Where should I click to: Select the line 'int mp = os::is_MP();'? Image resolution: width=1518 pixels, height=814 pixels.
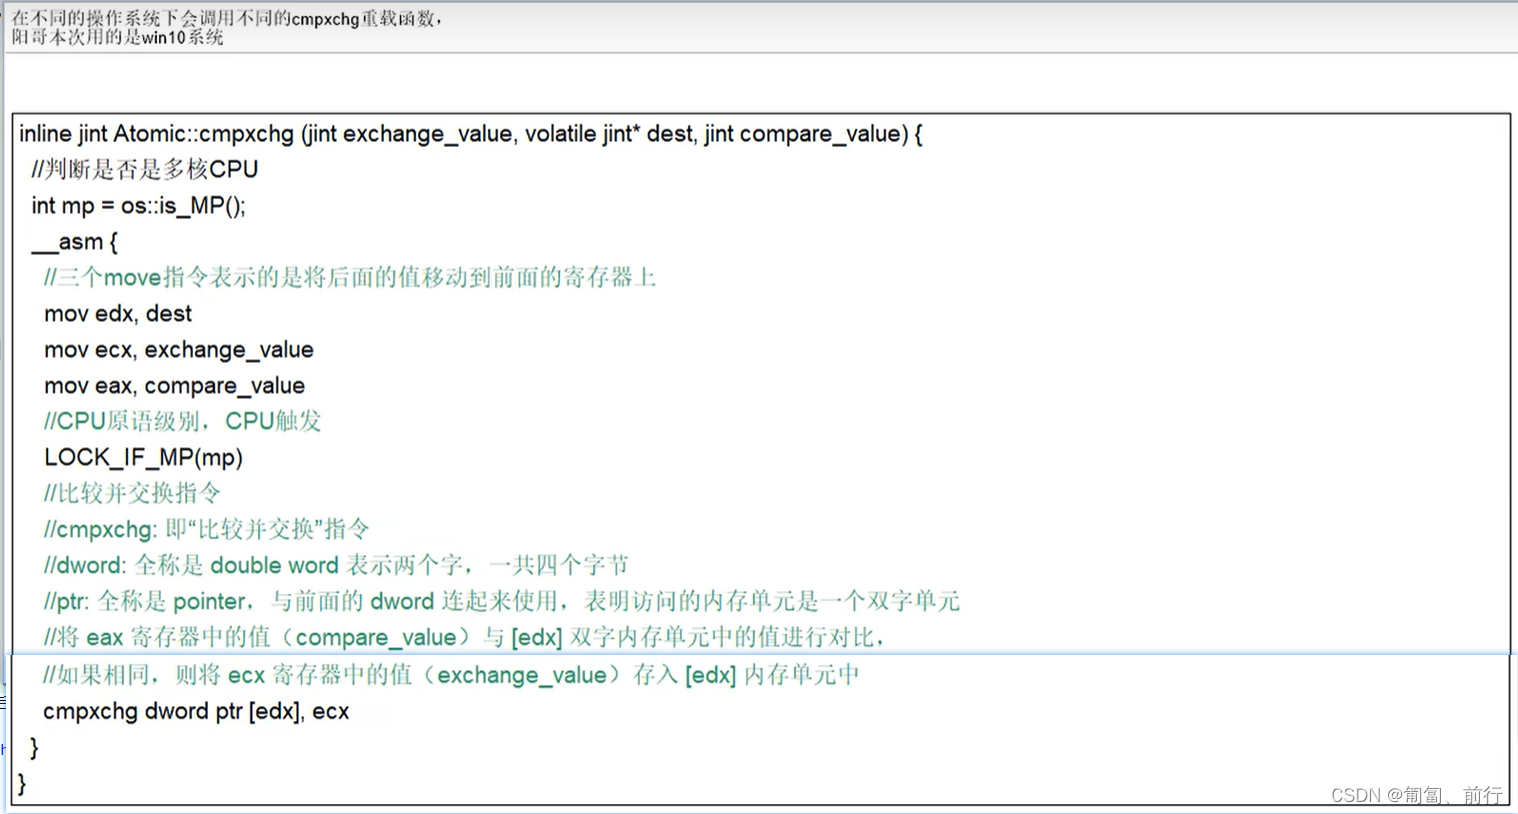[x=138, y=205]
